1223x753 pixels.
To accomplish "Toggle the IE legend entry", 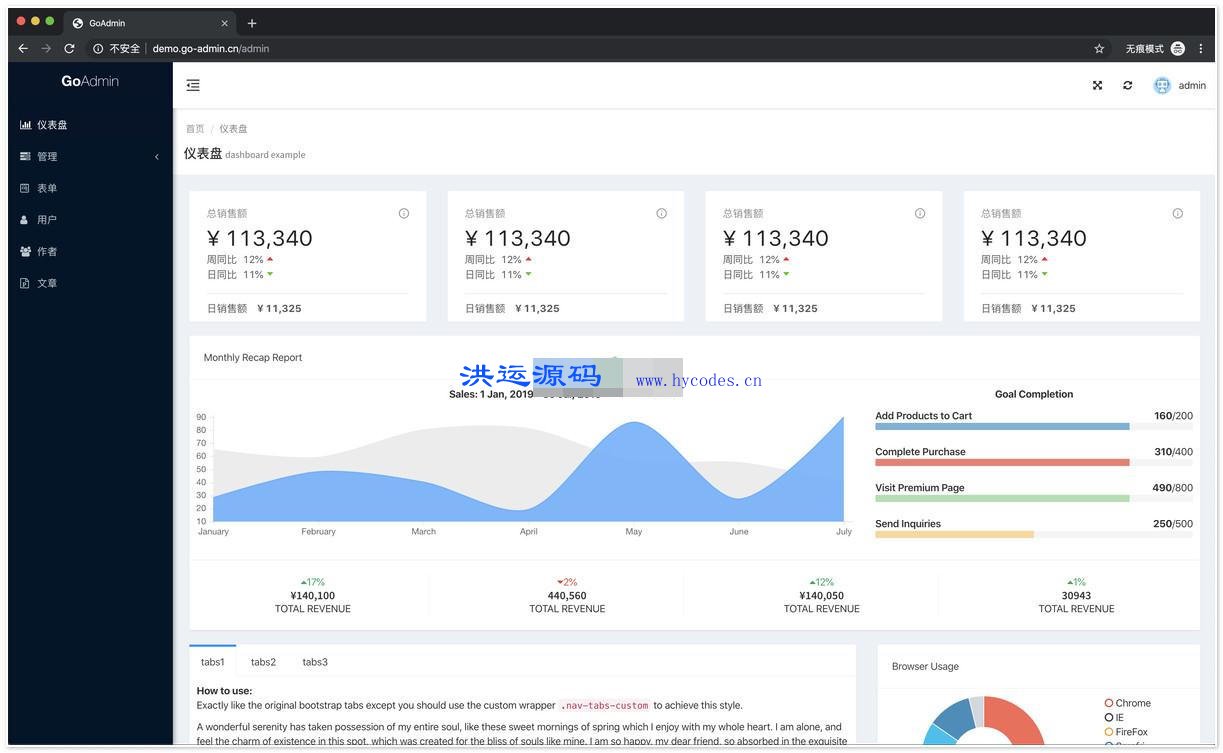I will click(1114, 718).
